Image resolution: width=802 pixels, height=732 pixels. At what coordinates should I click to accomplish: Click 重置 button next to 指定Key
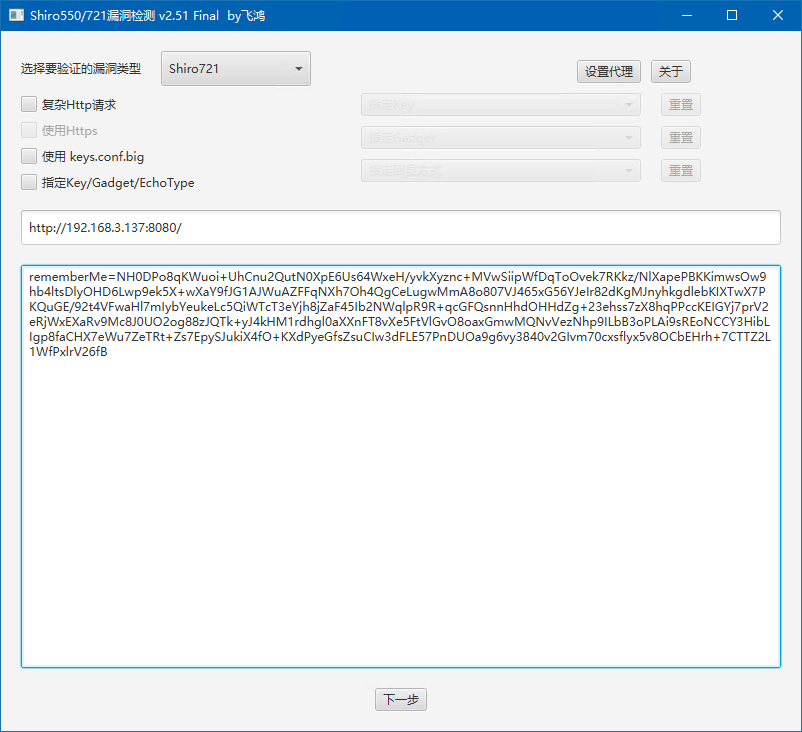(x=681, y=105)
